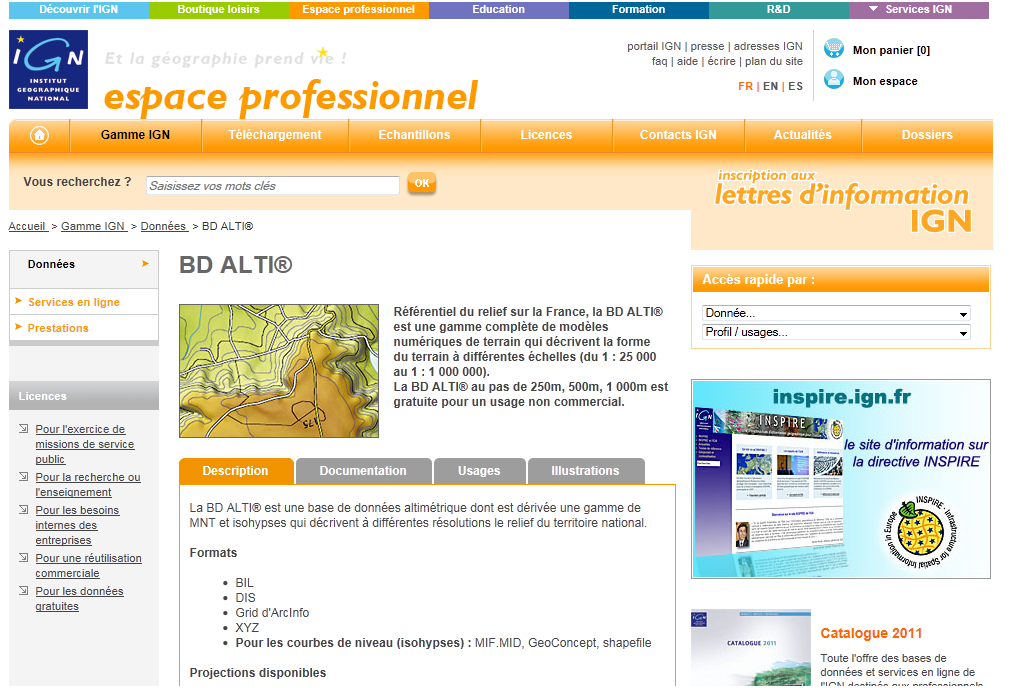Open the Education top tab
1020x688 pixels.
tap(499, 9)
